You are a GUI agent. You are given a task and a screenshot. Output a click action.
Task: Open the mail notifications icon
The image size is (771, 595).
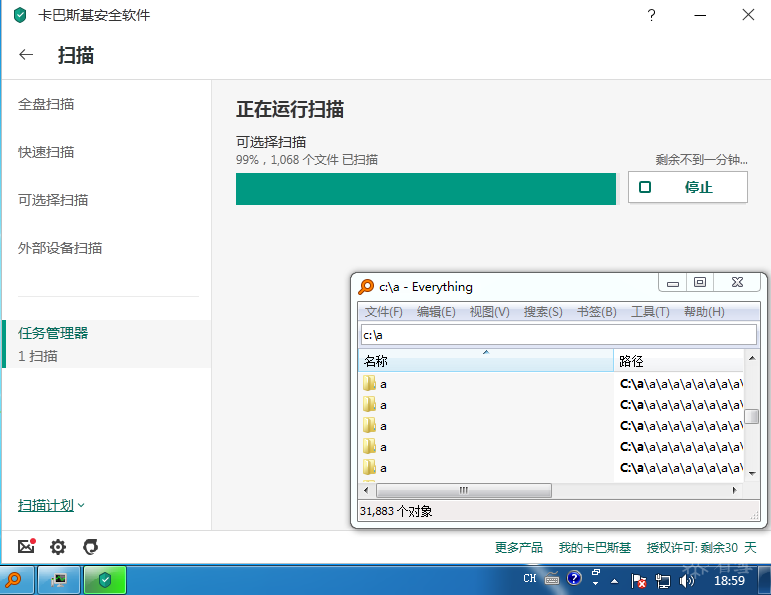click(26, 546)
